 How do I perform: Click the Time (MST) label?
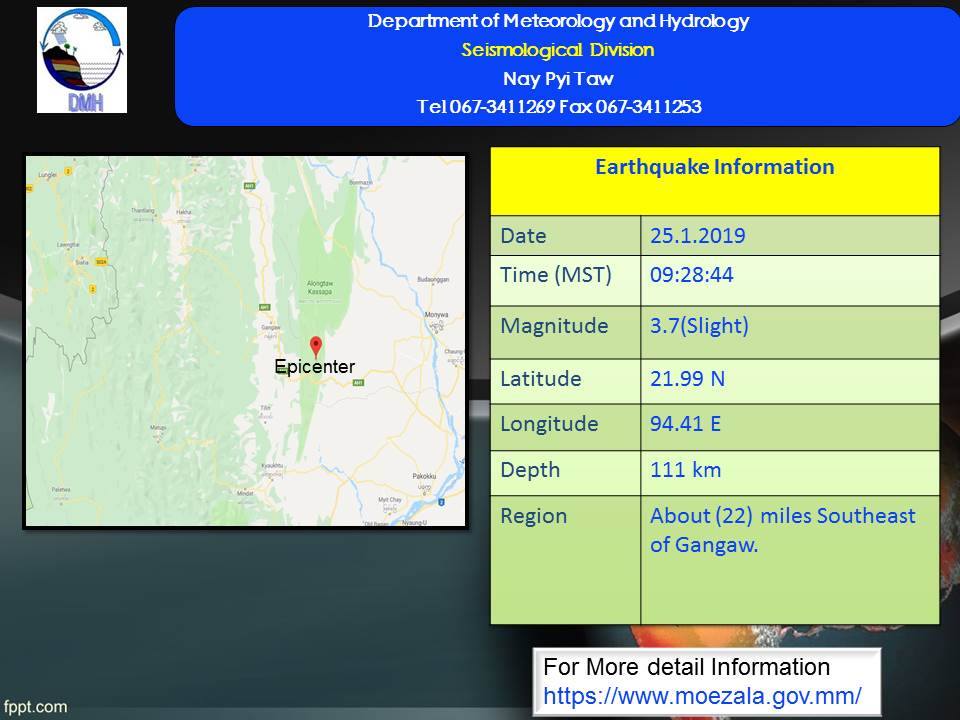coord(556,275)
